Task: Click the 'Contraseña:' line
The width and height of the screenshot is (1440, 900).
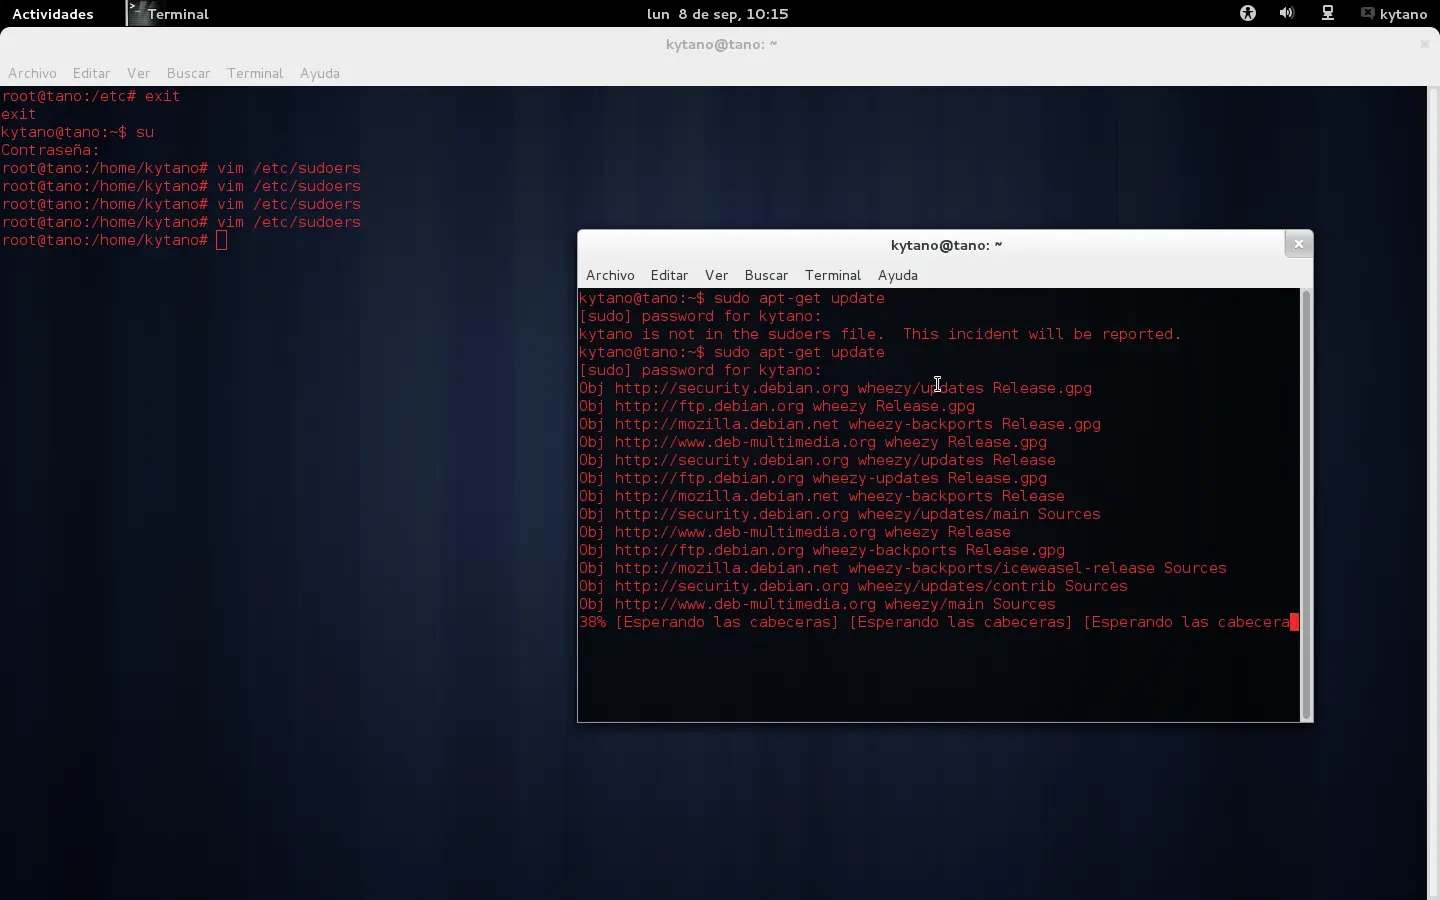Action: 51,150
